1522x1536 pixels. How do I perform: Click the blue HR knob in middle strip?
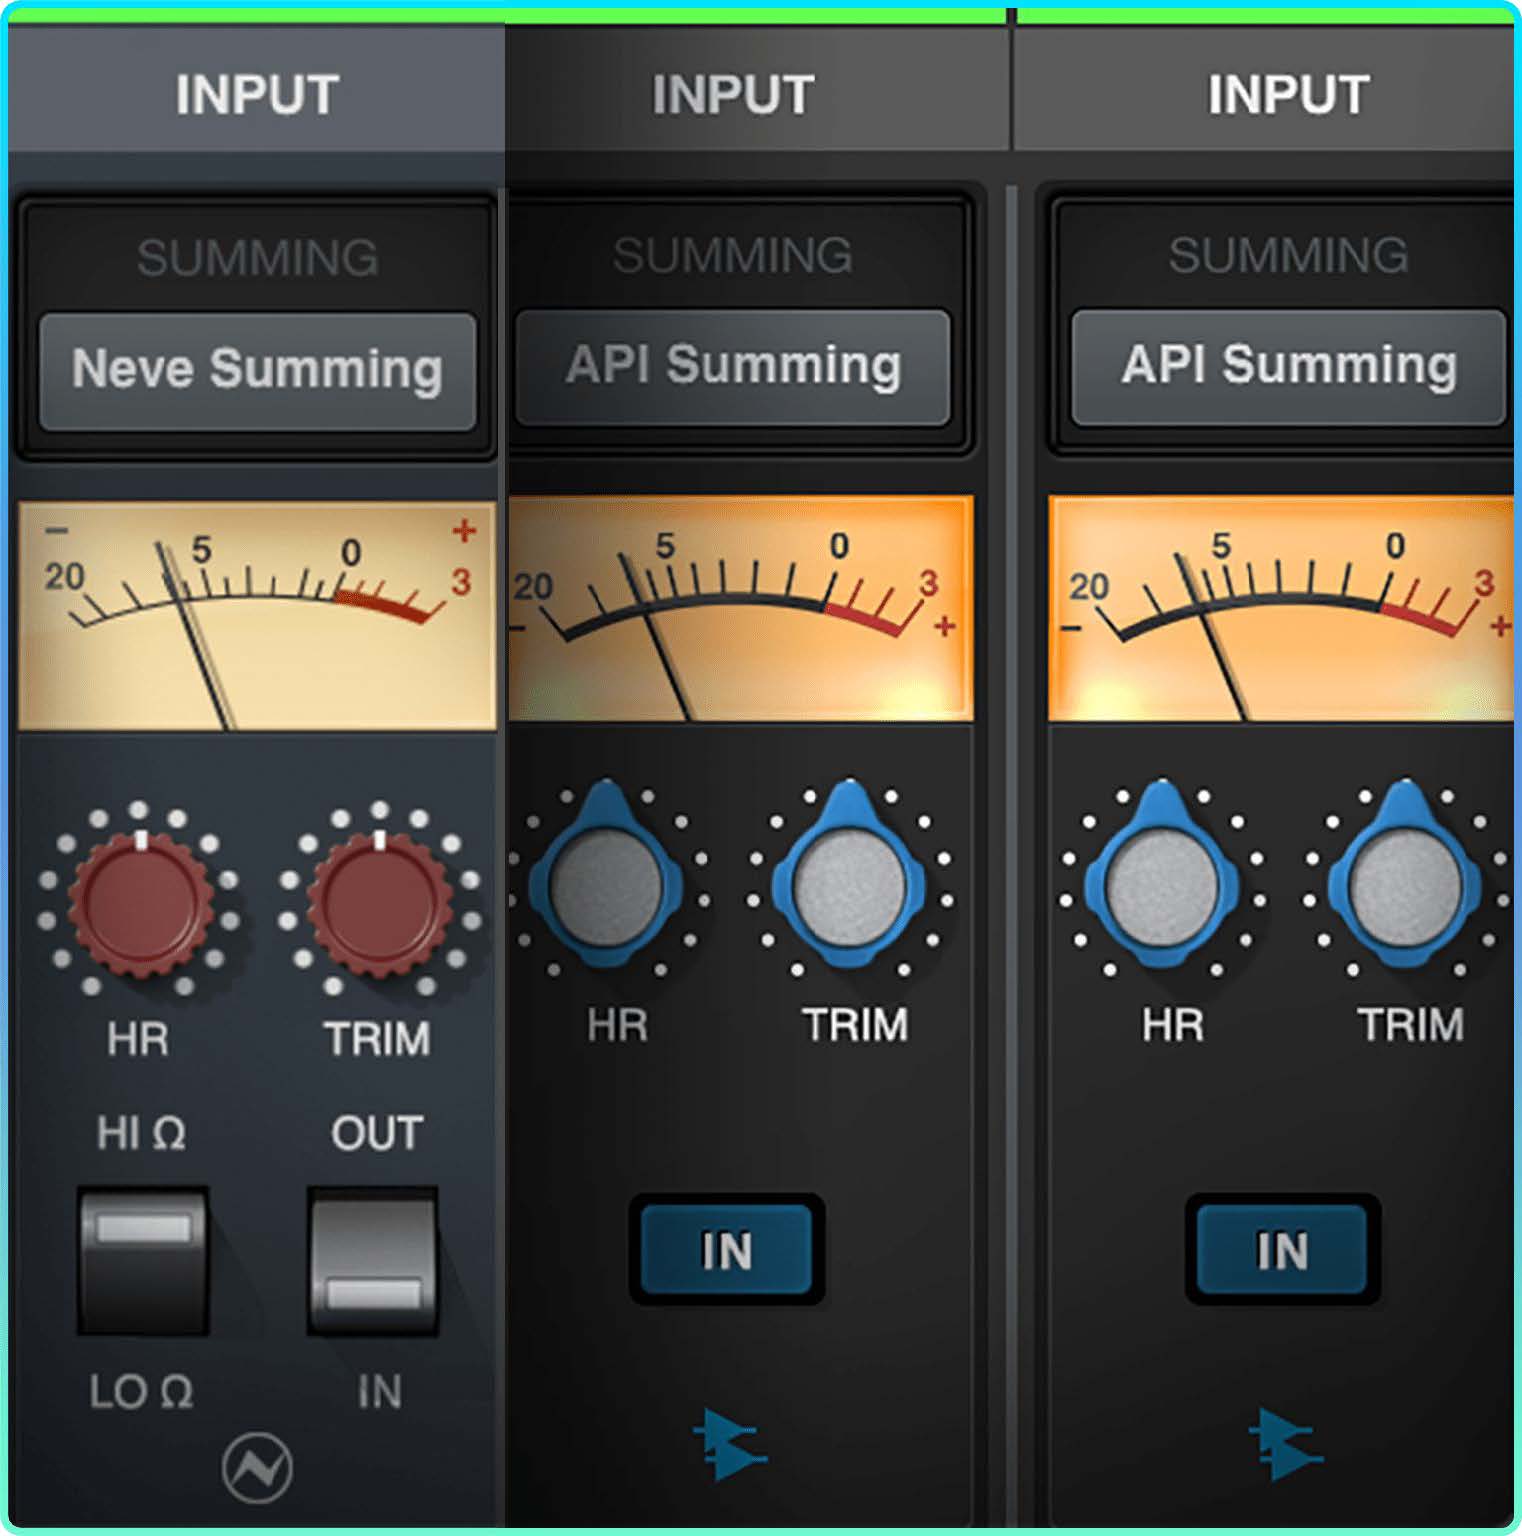pyautogui.click(x=606, y=886)
